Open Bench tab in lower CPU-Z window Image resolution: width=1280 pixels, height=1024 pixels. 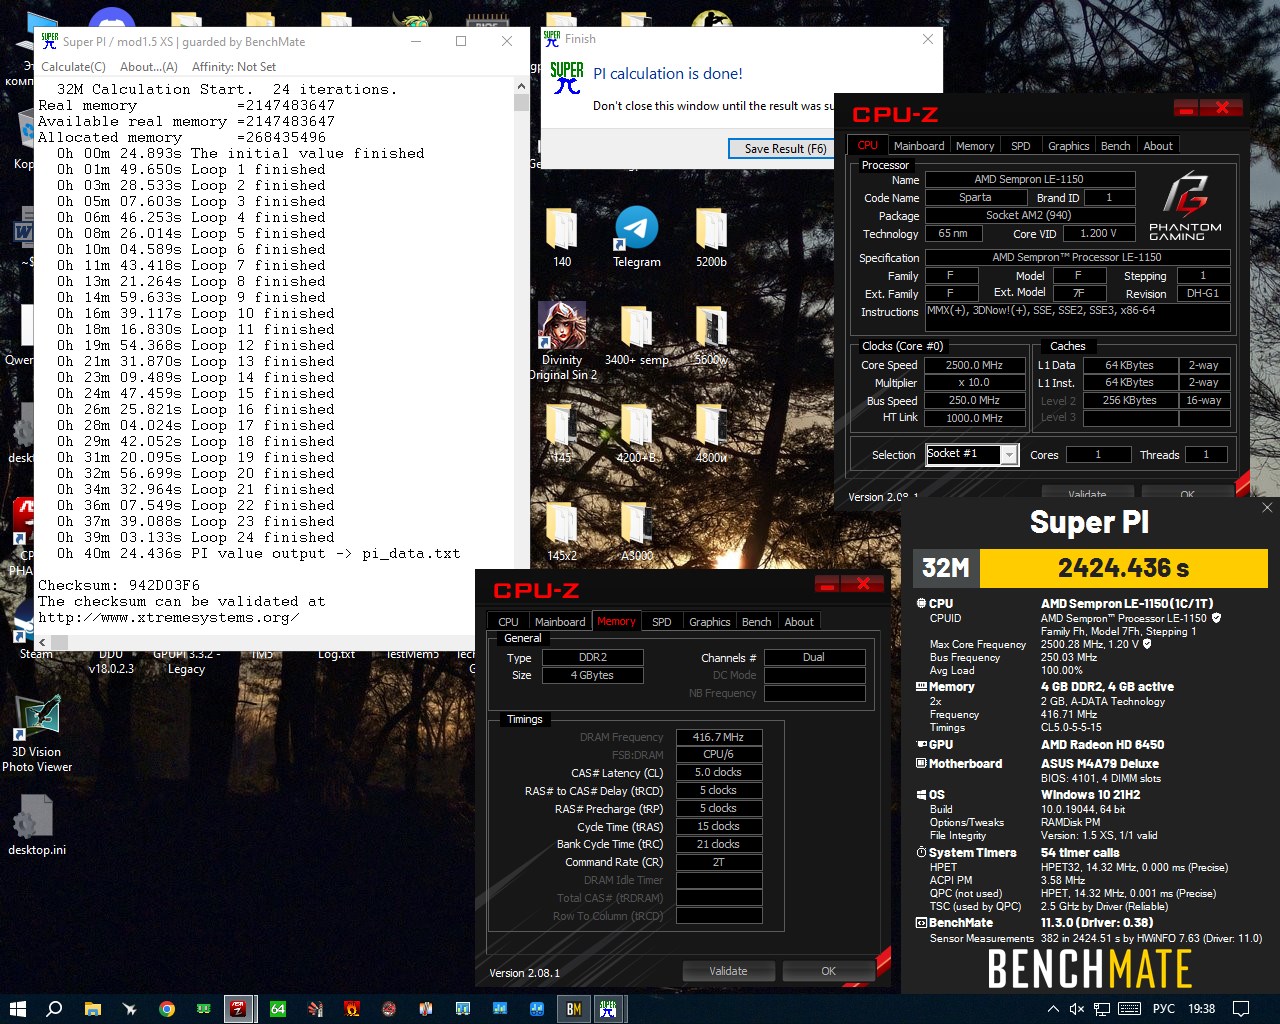pyautogui.click(x=756, y=621)
